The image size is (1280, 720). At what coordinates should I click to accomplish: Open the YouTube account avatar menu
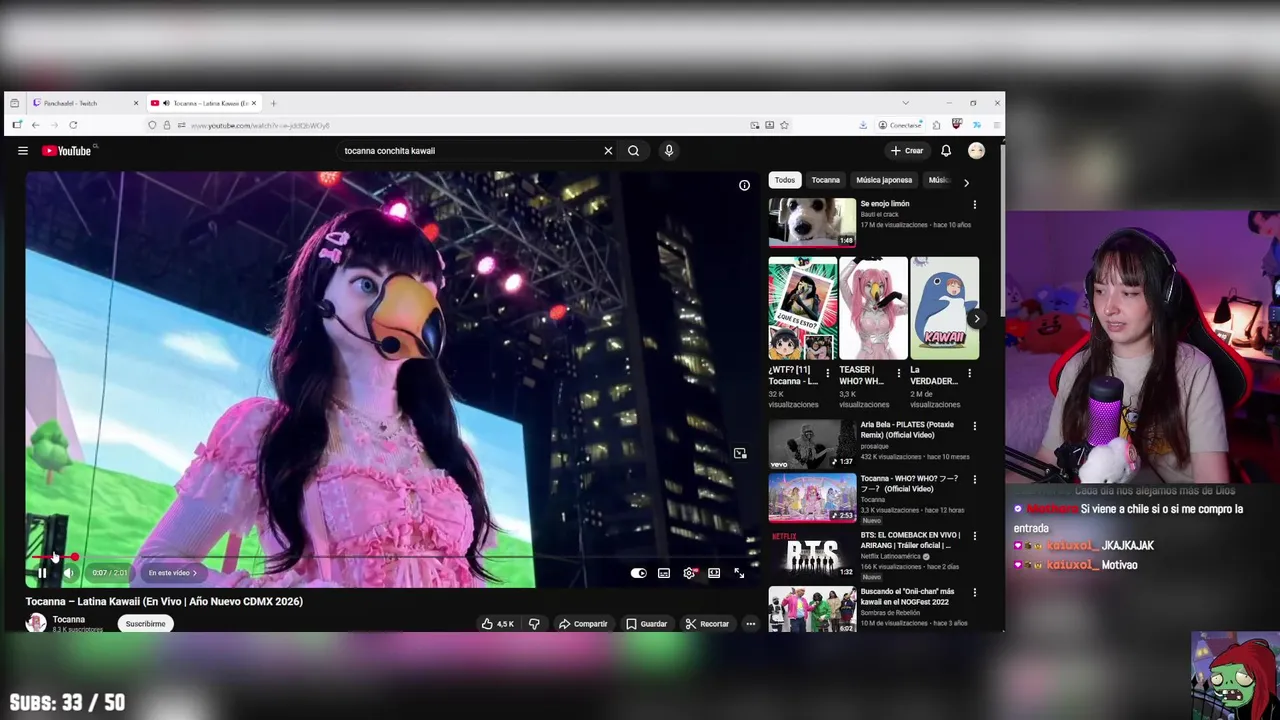pos(976,151)
